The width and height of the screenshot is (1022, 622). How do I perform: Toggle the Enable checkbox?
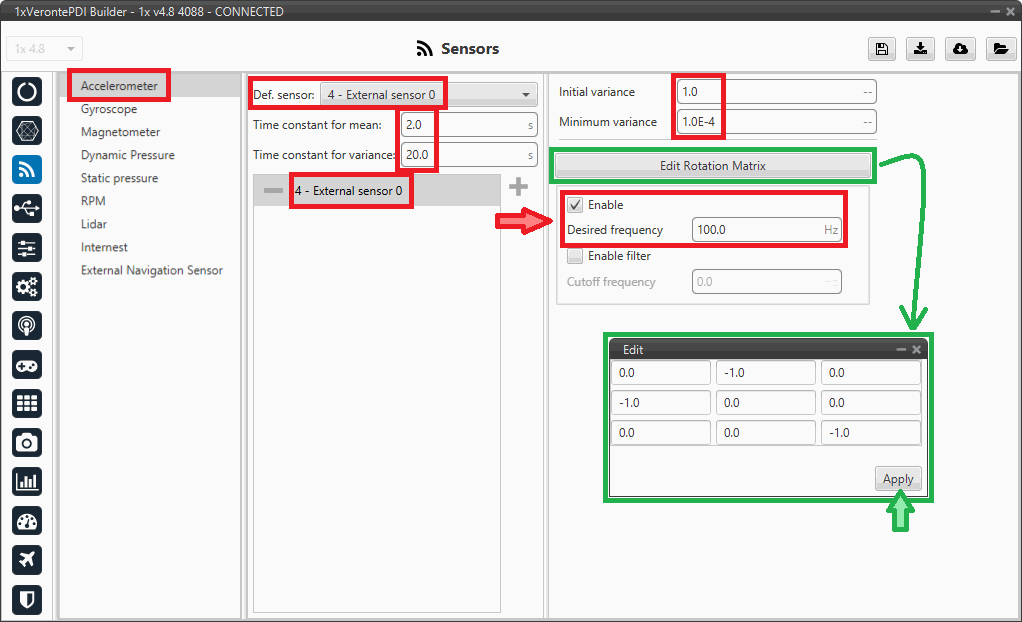coord(575,205)
